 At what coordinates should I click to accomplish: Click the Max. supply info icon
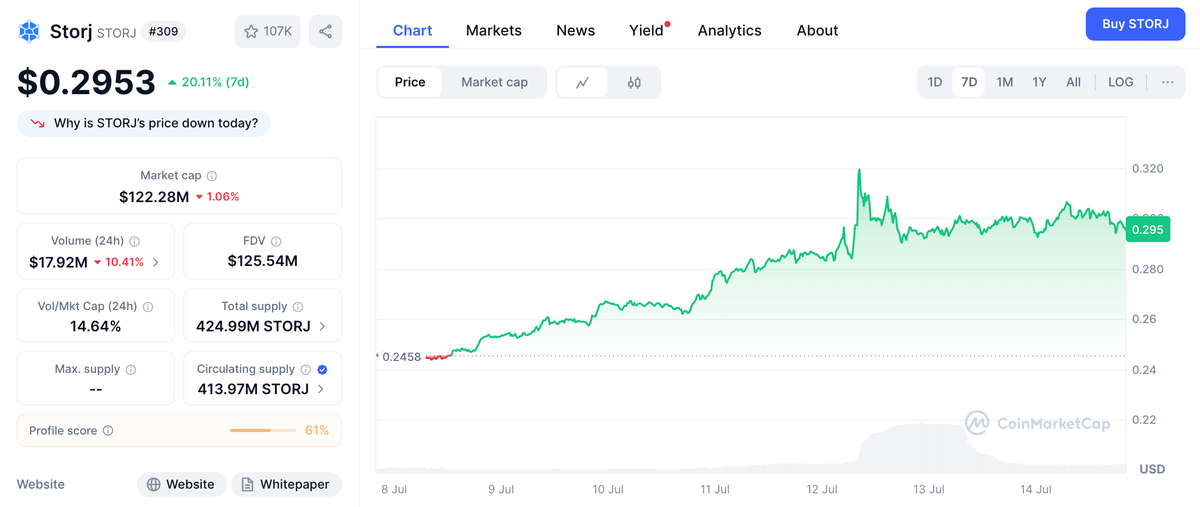[131, 370]
